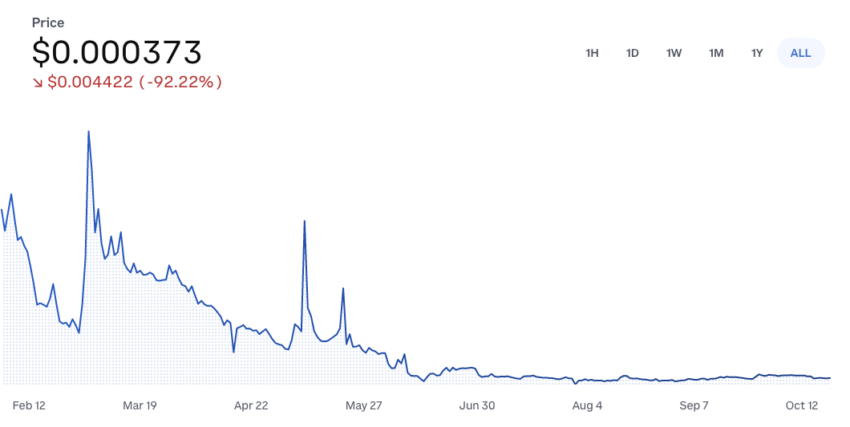Select the ALL time range
850x427 pixels.
(801, 53)
